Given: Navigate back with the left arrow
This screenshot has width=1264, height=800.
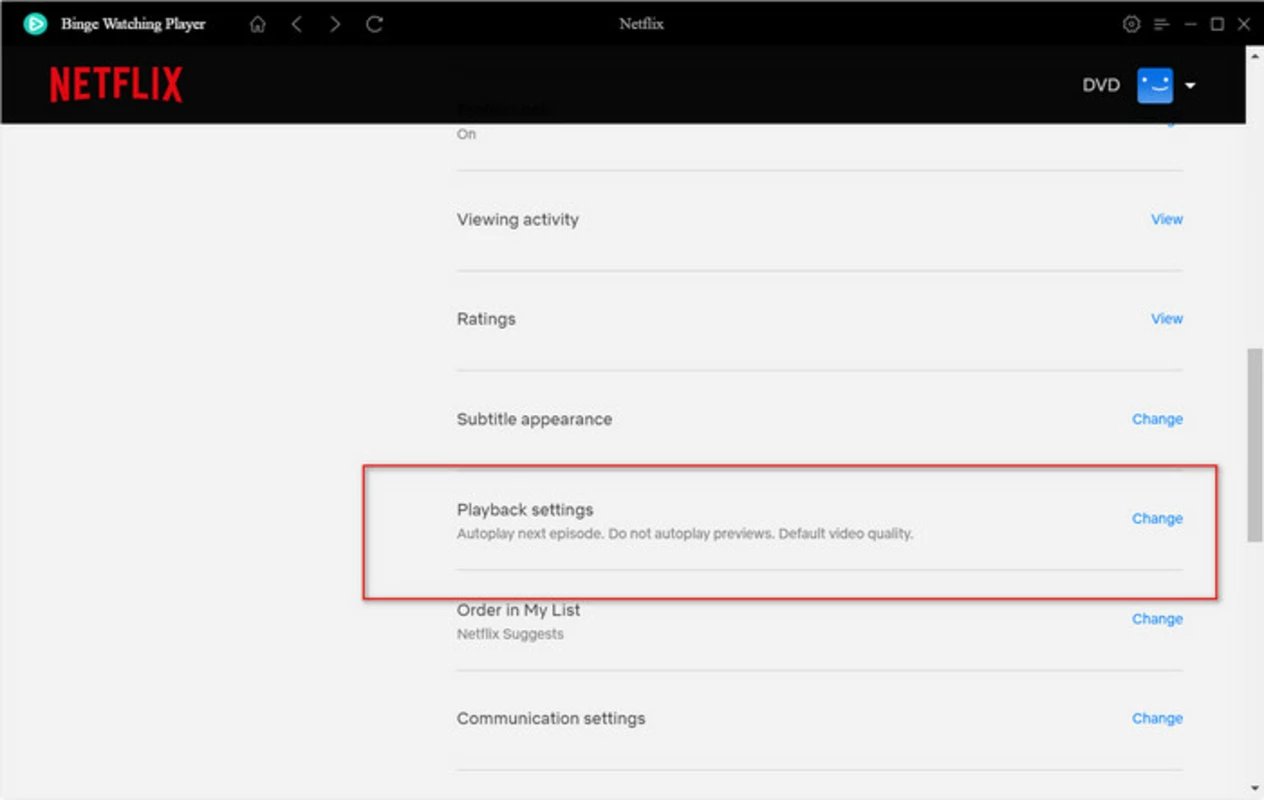Looking at the screenshot, I should coord(296,24).
